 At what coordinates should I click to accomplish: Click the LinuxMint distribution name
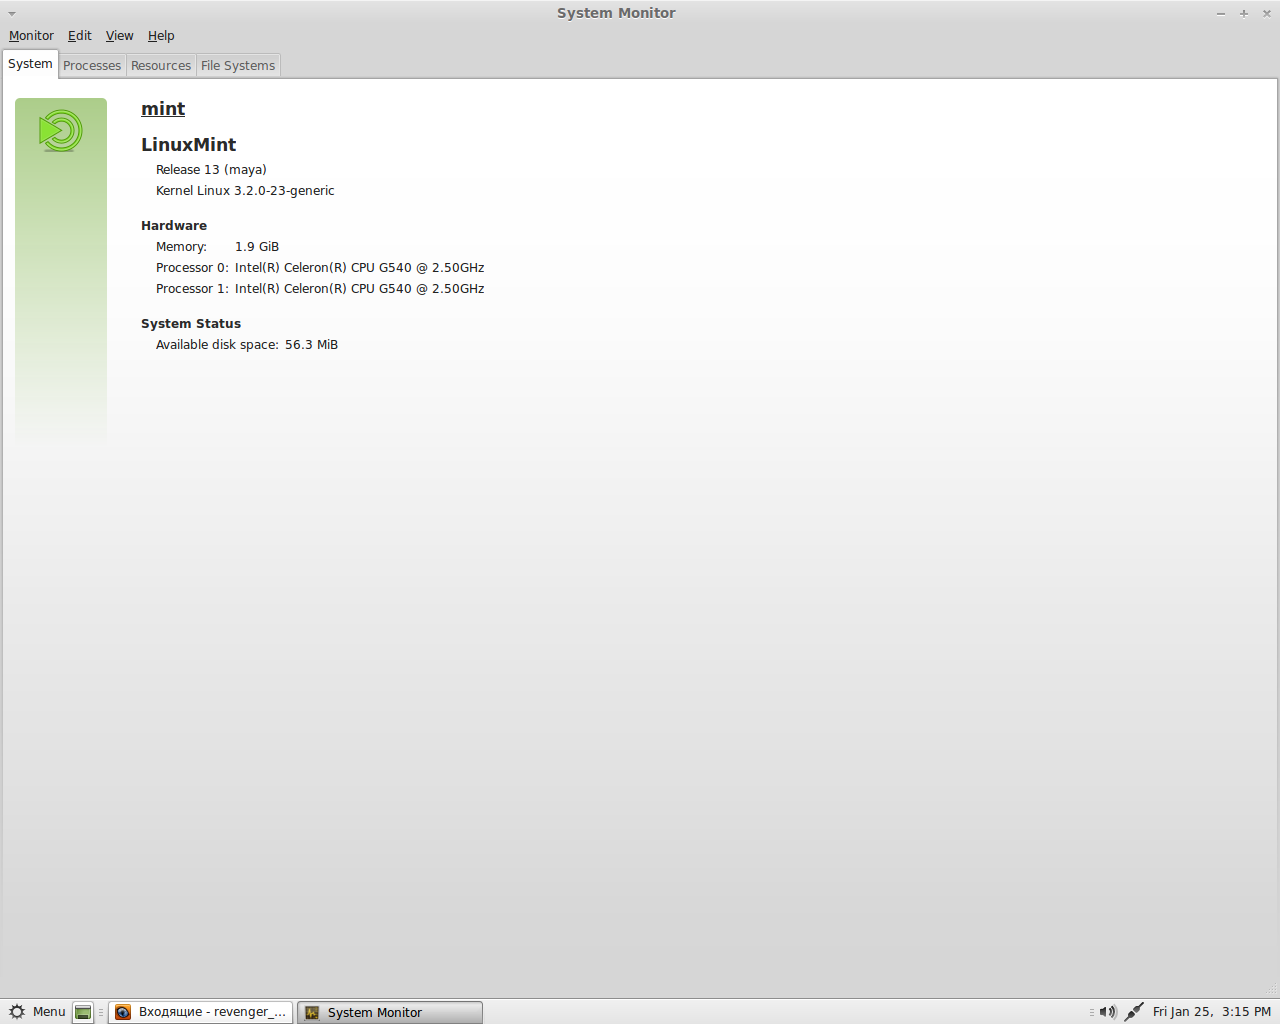click(189, 145)
